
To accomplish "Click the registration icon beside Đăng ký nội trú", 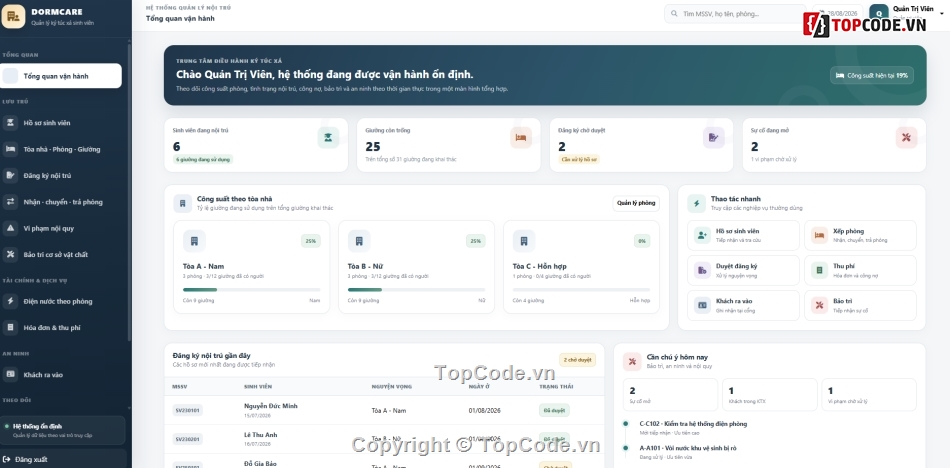I will pyautogui.click(x=10, y=175).
